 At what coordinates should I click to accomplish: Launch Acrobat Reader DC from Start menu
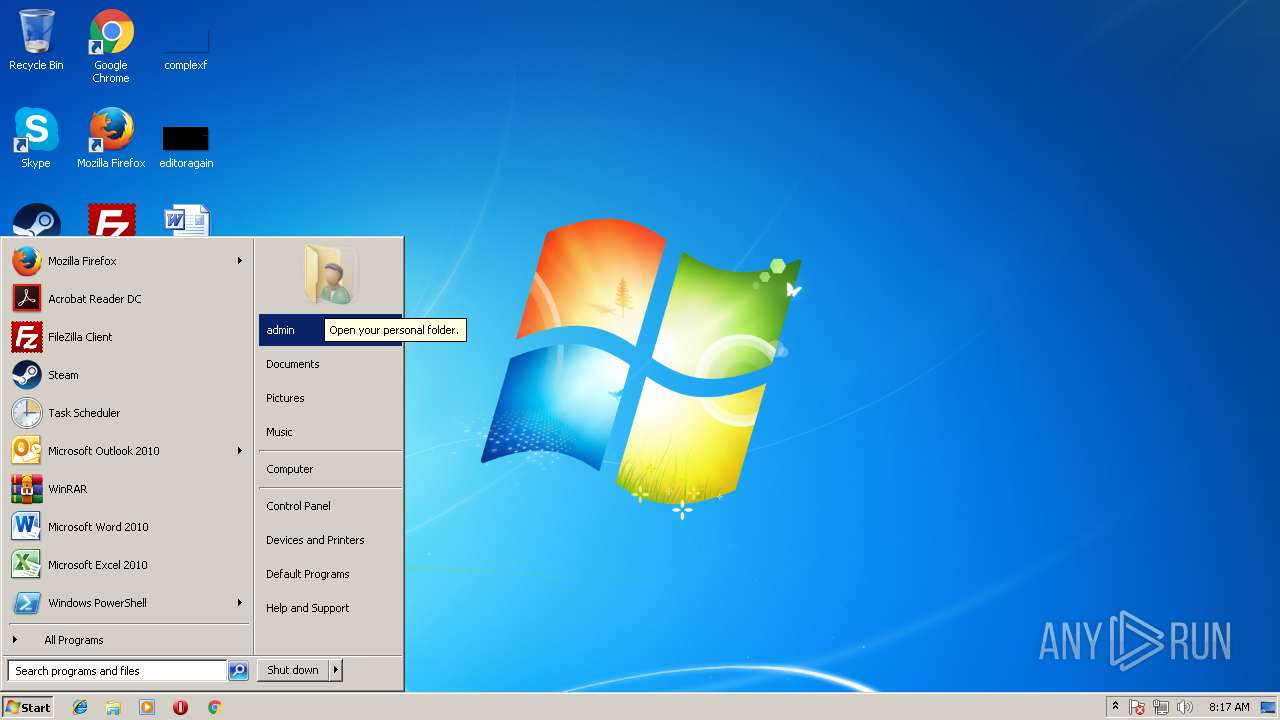click(x=127, y=299)
